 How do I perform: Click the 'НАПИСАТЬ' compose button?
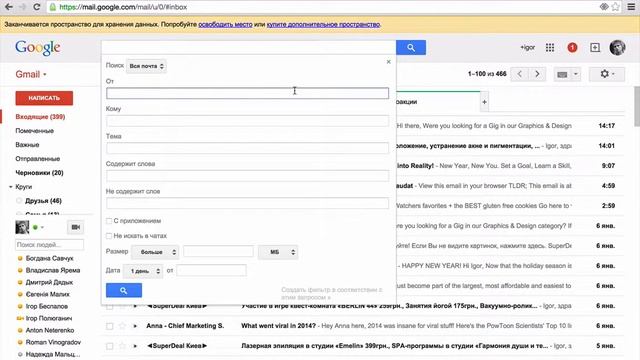click(44, 98)
